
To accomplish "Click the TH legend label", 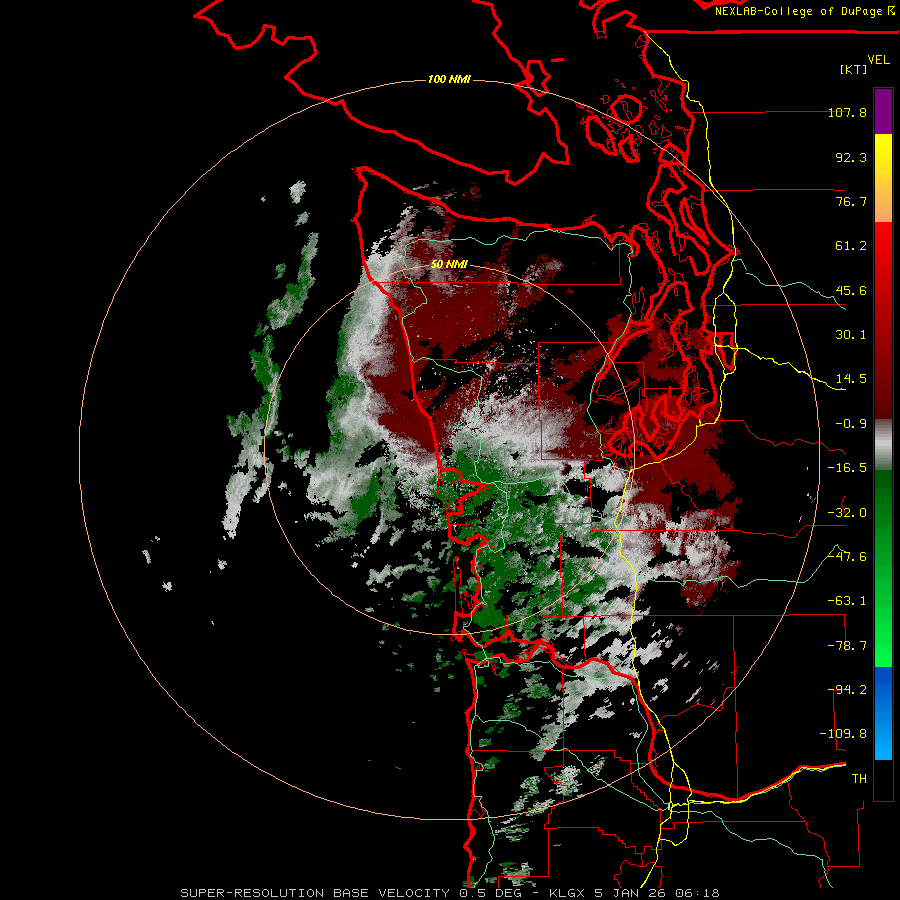I will click(859, 779).
